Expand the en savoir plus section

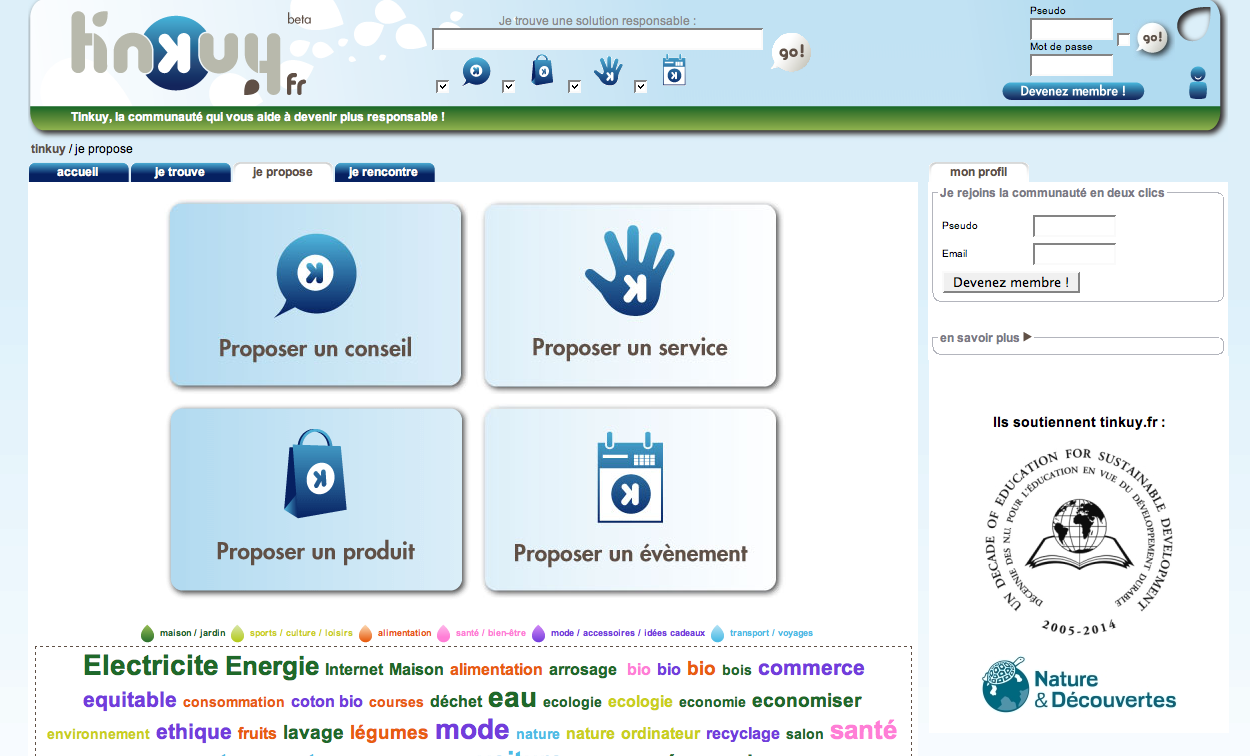point(985,338)
